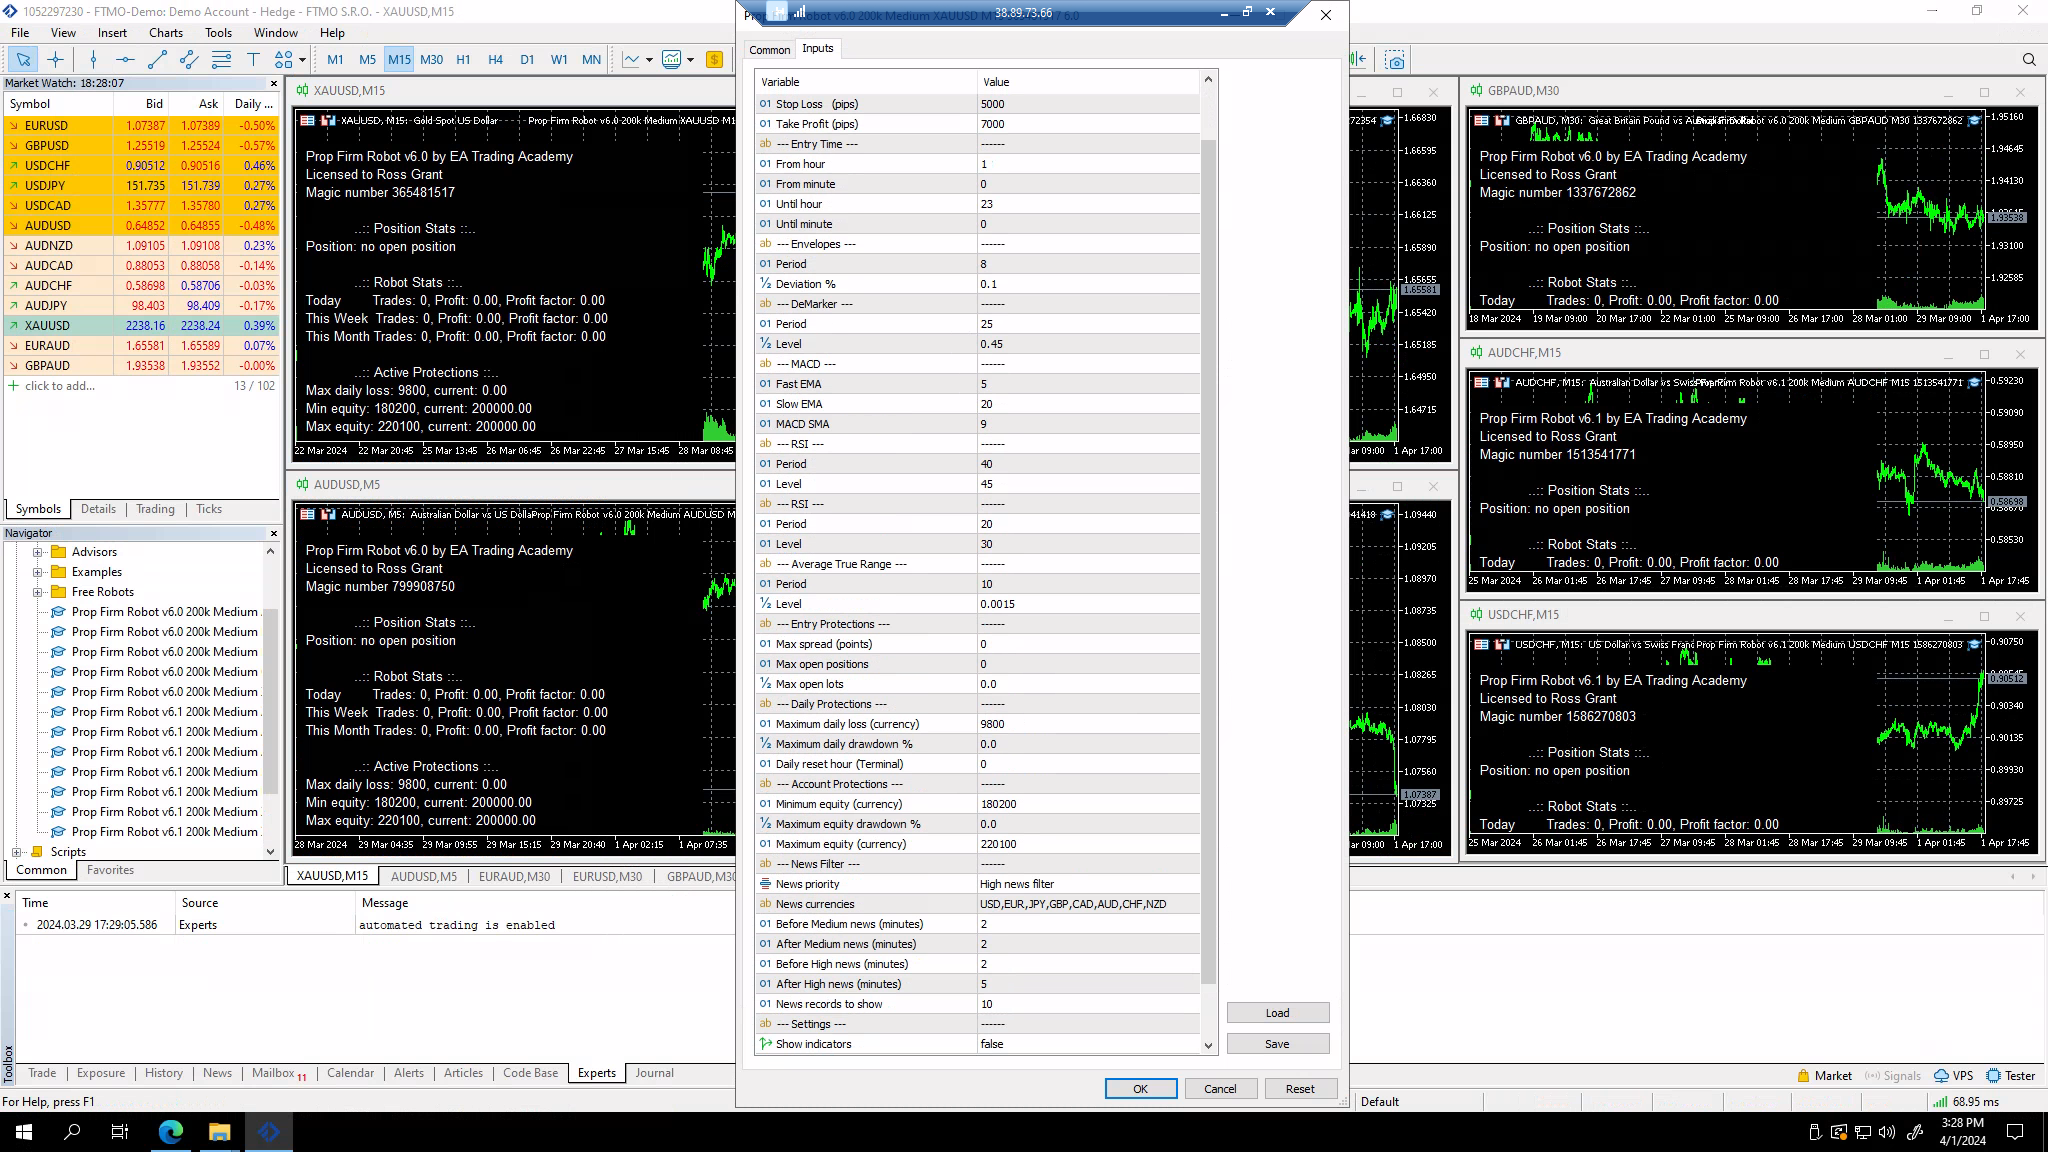The height and width of the screenshot is (1152, 2048).
Task: Expand the Scripts folder in Navigator
Action: [17, 852]
